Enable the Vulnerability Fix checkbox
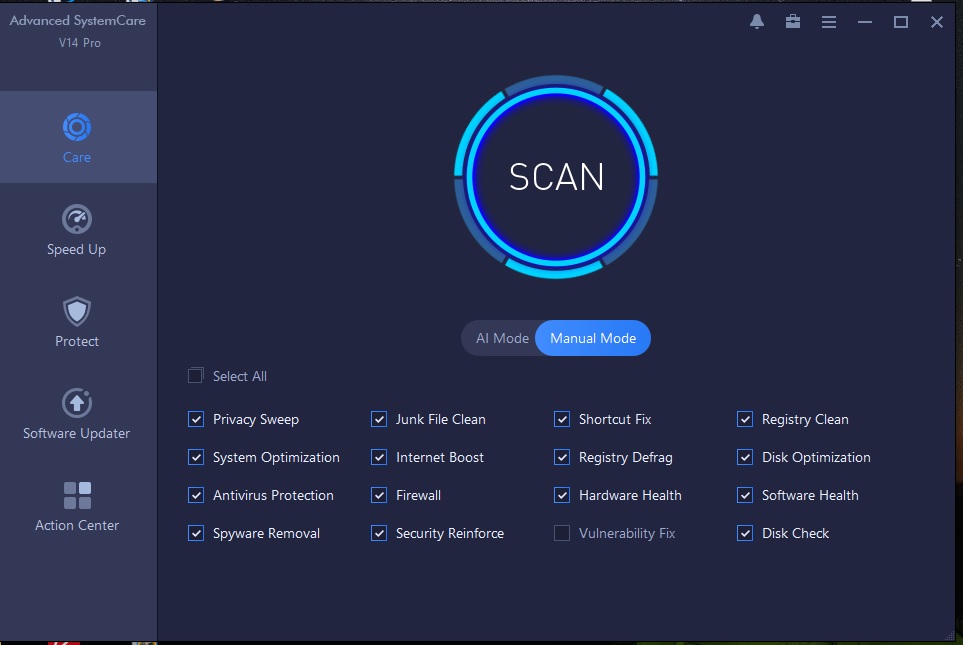This screenshot has width=963, height=645. click(x=562, y=533)
